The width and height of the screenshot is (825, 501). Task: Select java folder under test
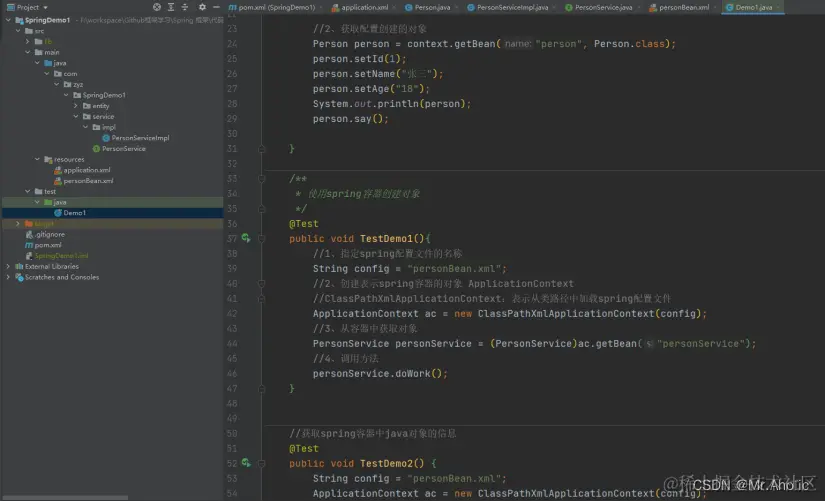coord(59,202)
